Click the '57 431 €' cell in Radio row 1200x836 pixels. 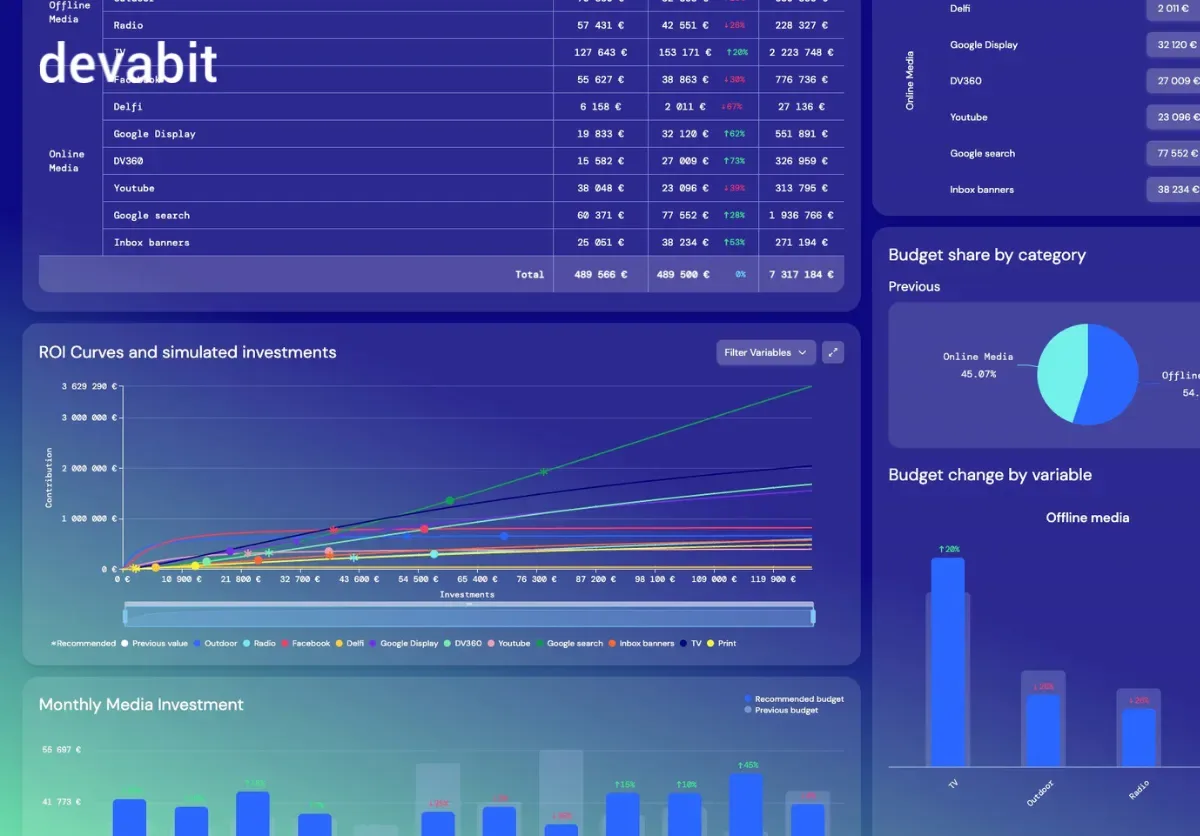pos(601,25)
